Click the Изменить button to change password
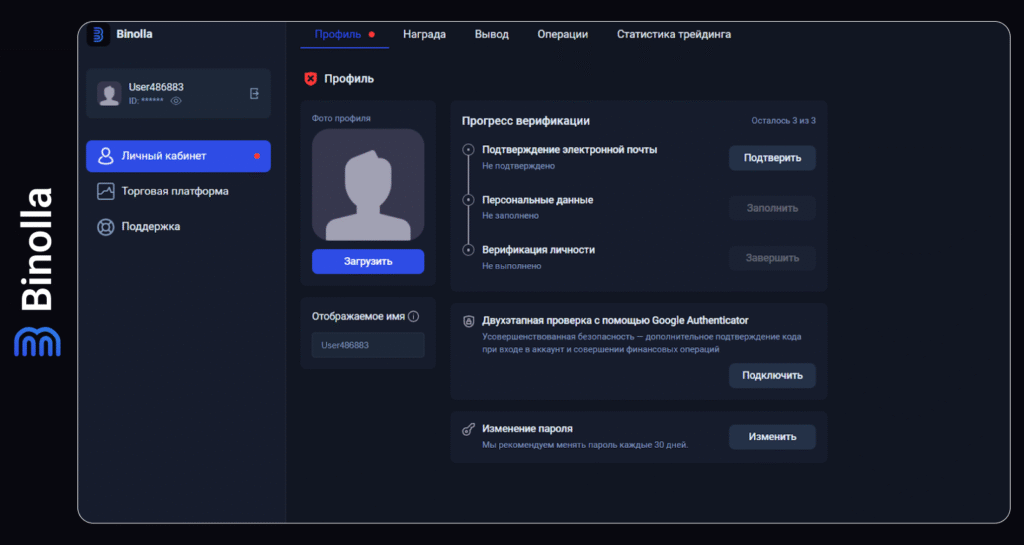 [x=771, y=437]
